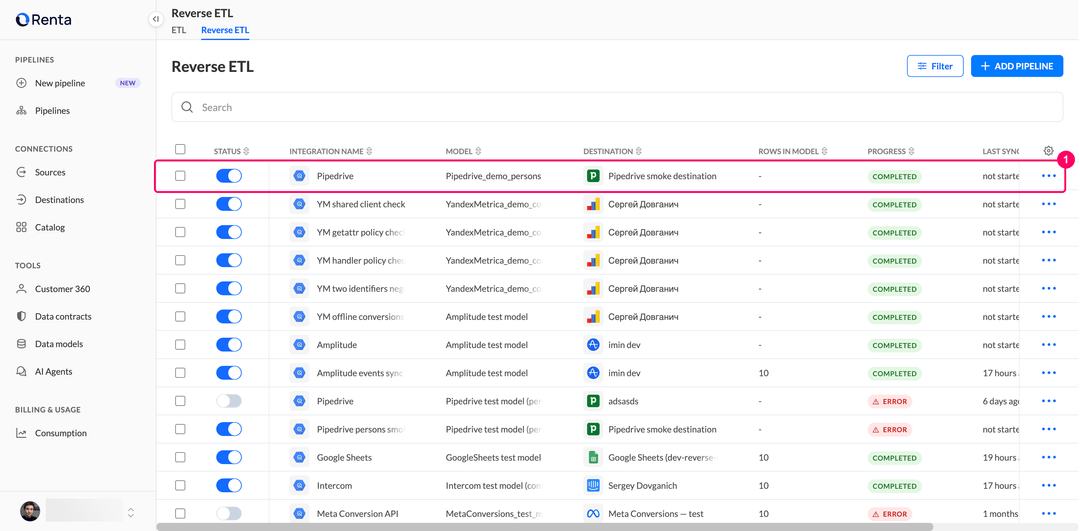Screen dimensions: 1080x531
Task: Check the box for Google Sheets row
Action: (180, 457)
